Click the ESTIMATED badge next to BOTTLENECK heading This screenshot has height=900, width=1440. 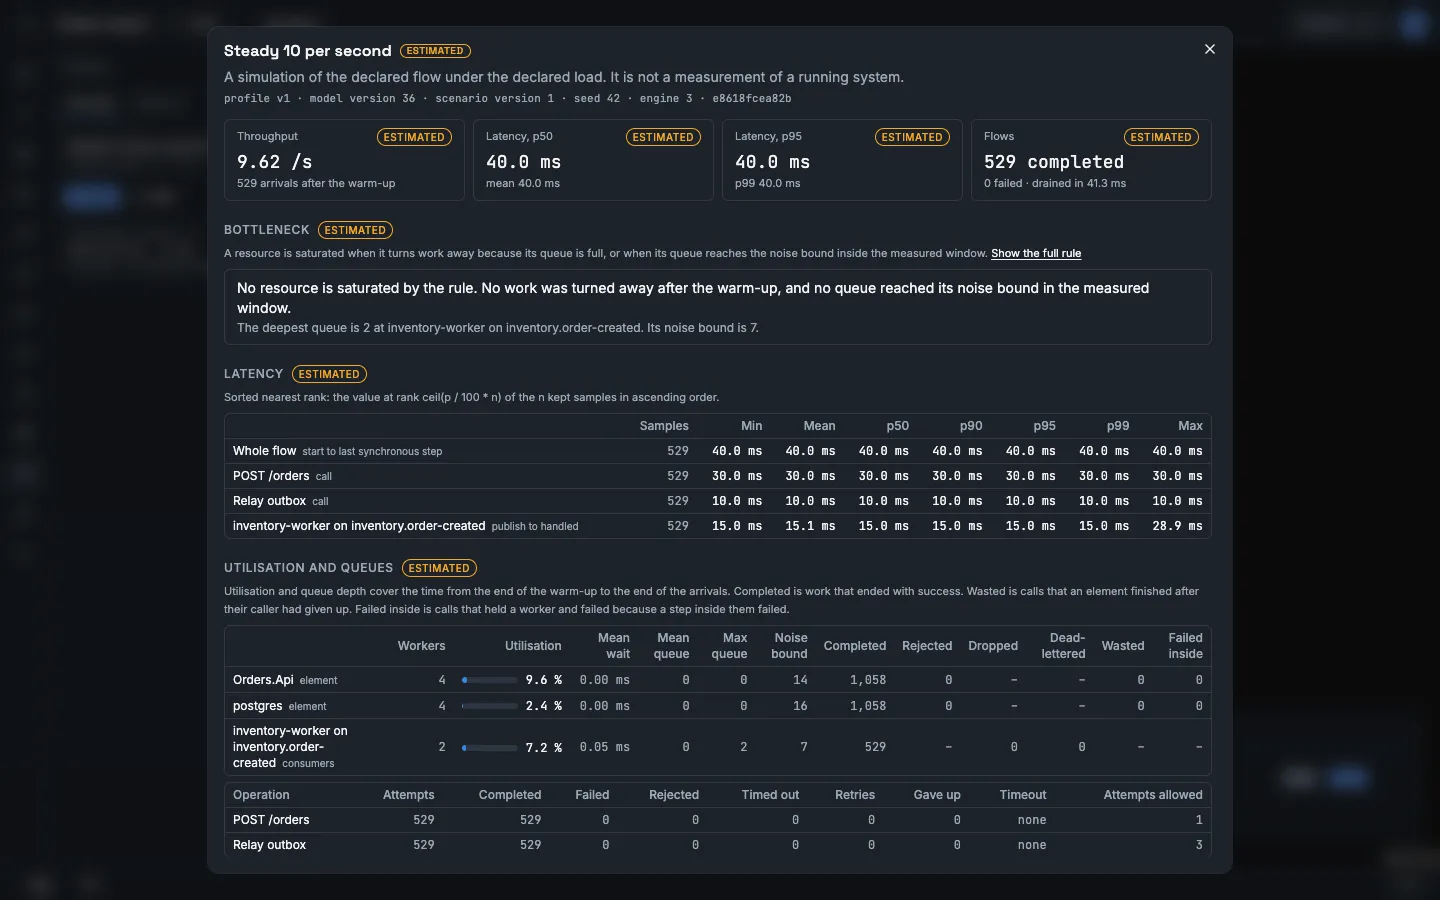(355, 230)
